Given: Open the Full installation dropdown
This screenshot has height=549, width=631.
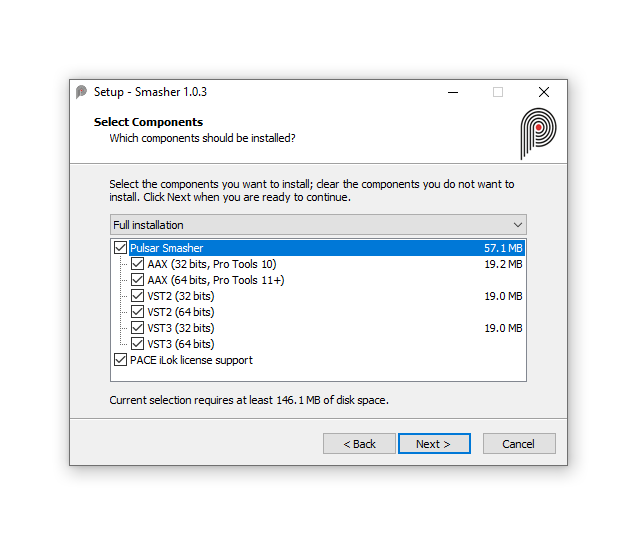Looking at the screenshot, I should [318, 225].
